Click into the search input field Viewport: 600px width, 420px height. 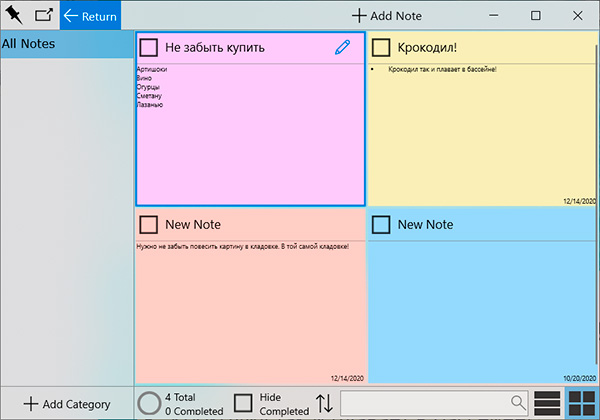tap(425, 402)
